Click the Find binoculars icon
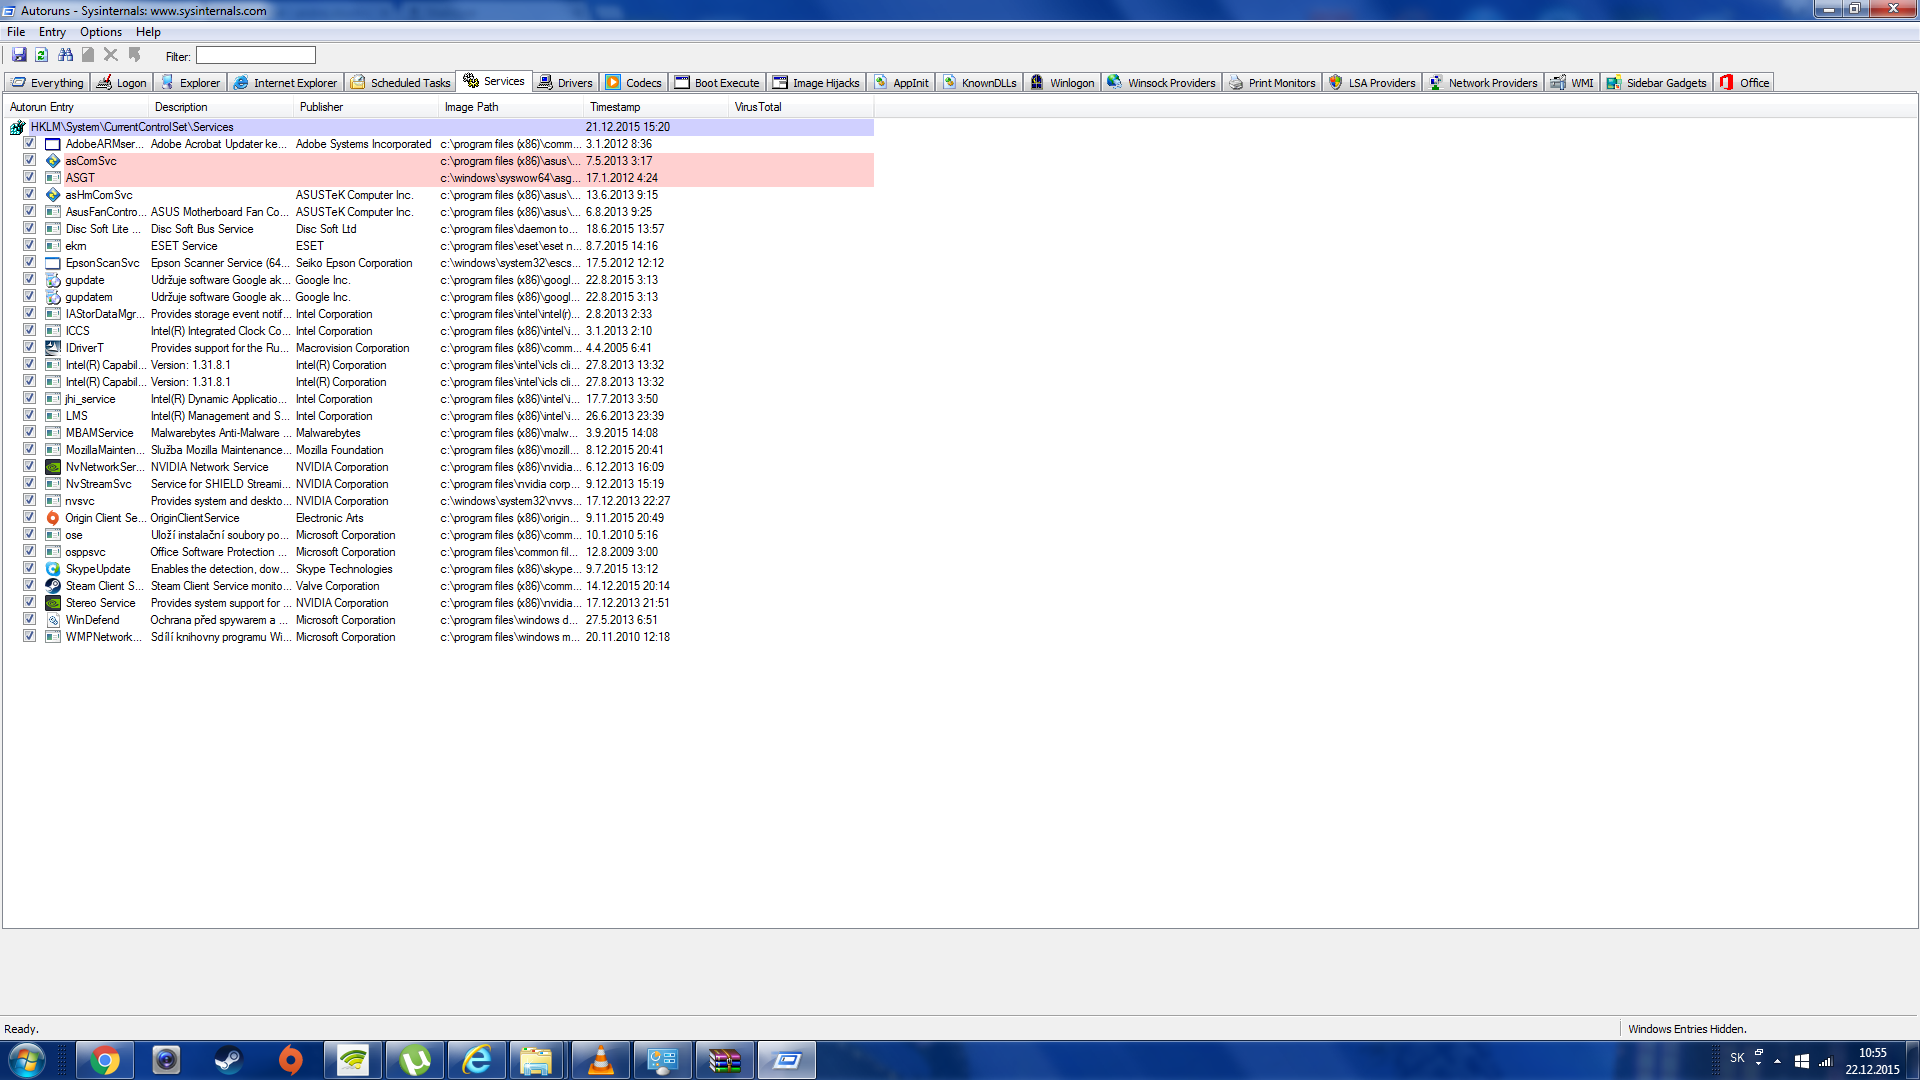Viewport: 1920px width, 1080px height. pos(65,55)
